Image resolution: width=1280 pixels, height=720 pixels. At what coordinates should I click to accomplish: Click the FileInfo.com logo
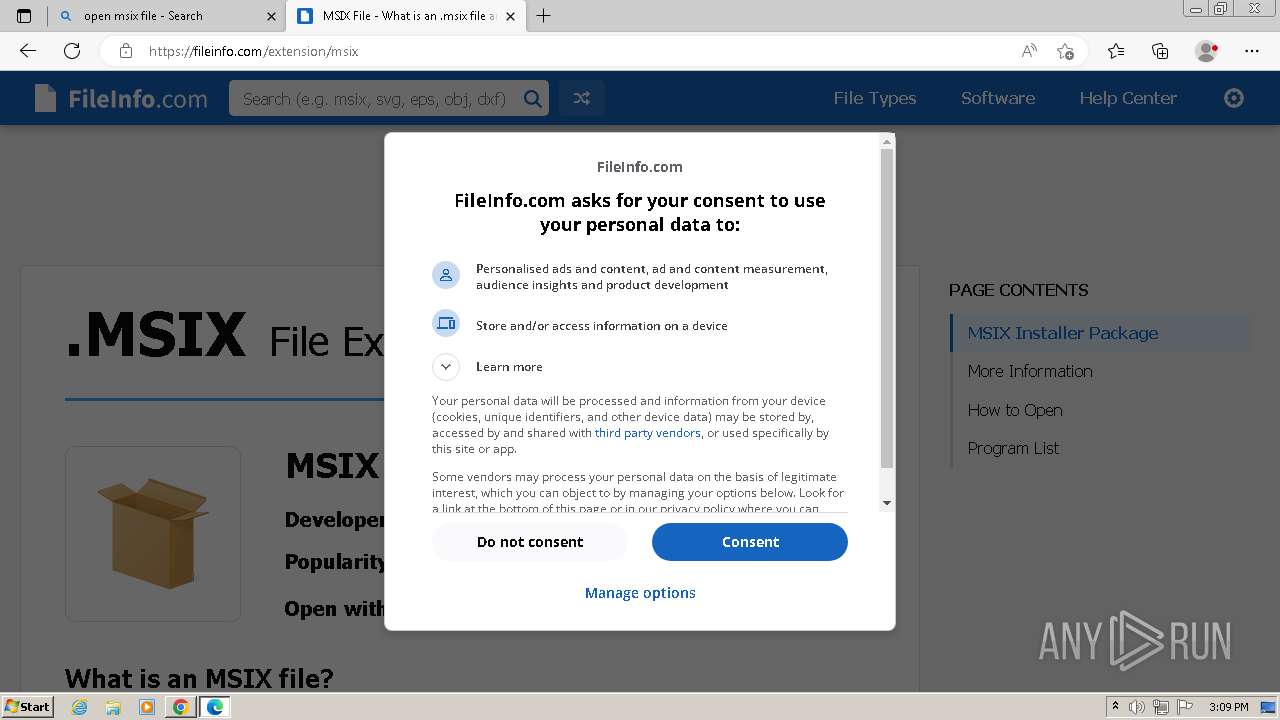[121, 98]
